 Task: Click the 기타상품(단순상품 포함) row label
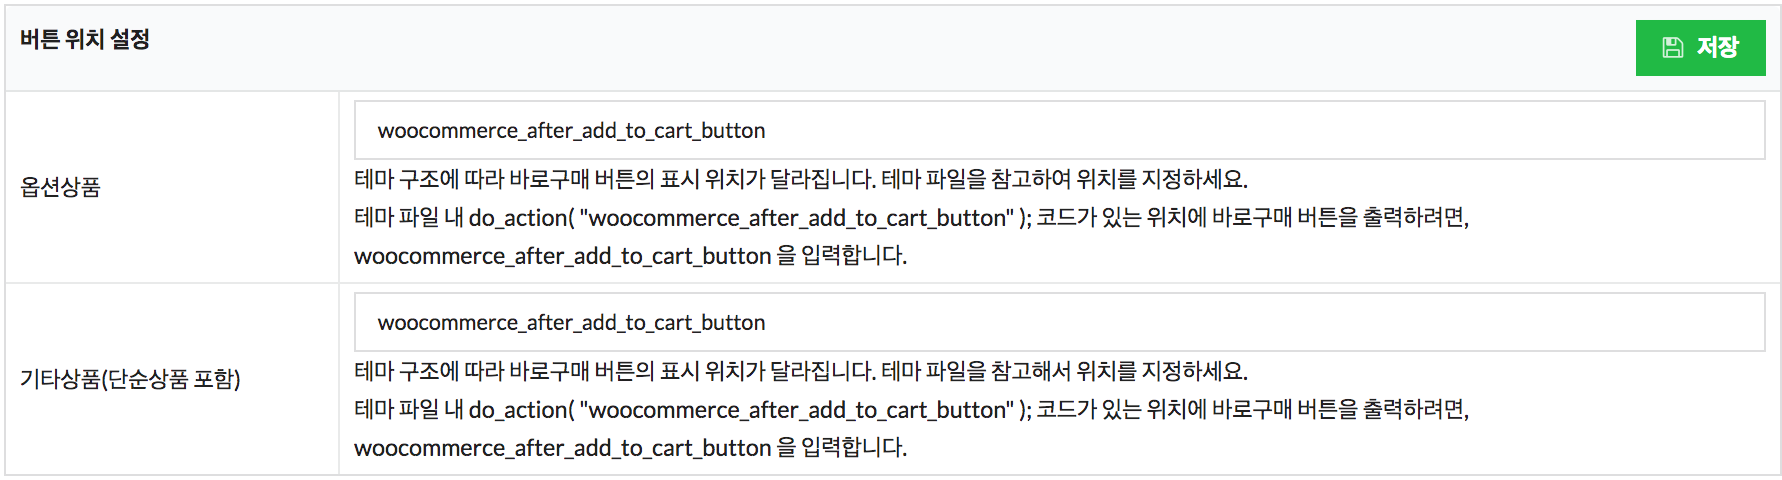coord(130,379)
